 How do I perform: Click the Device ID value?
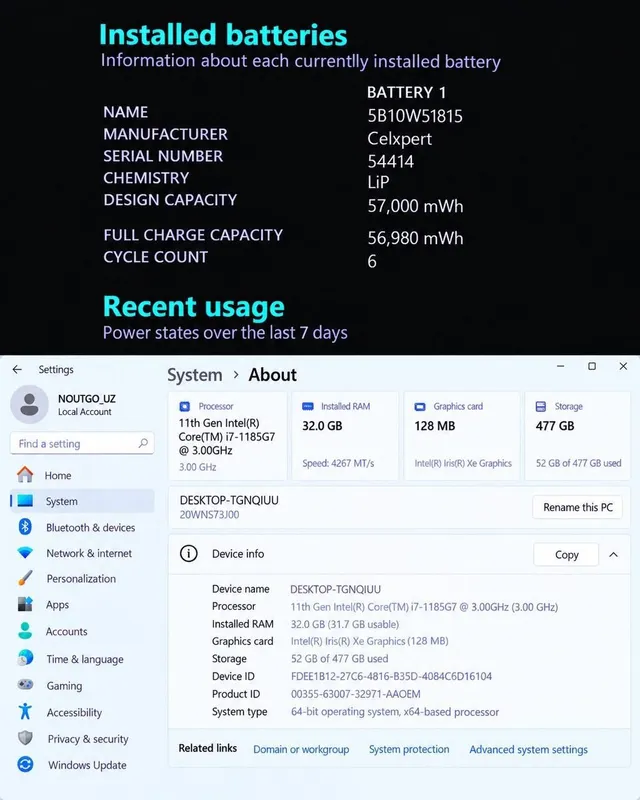(x=391, y=676)
